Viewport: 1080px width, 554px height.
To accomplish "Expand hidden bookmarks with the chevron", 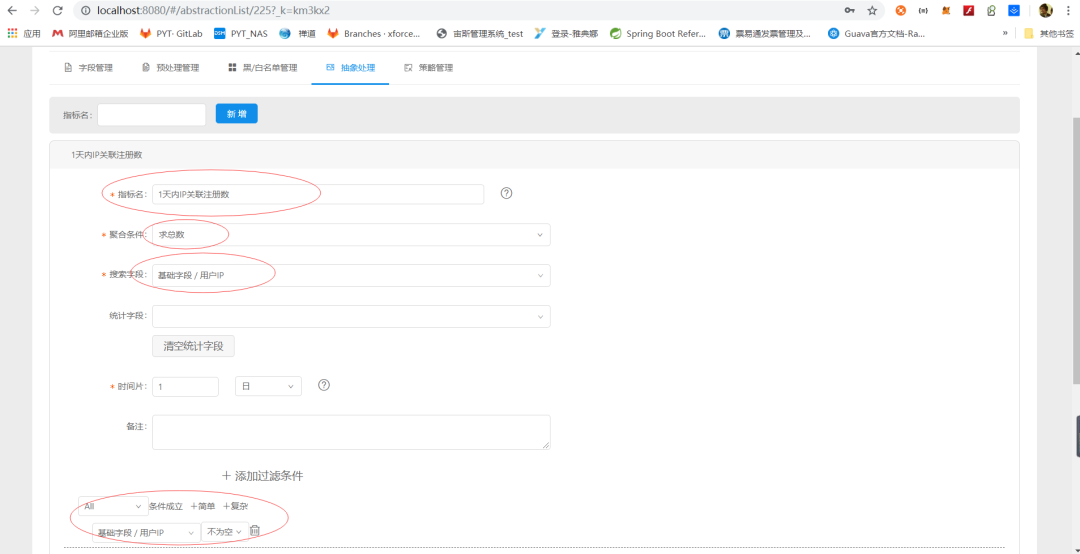I will [x=1005, y=33].
